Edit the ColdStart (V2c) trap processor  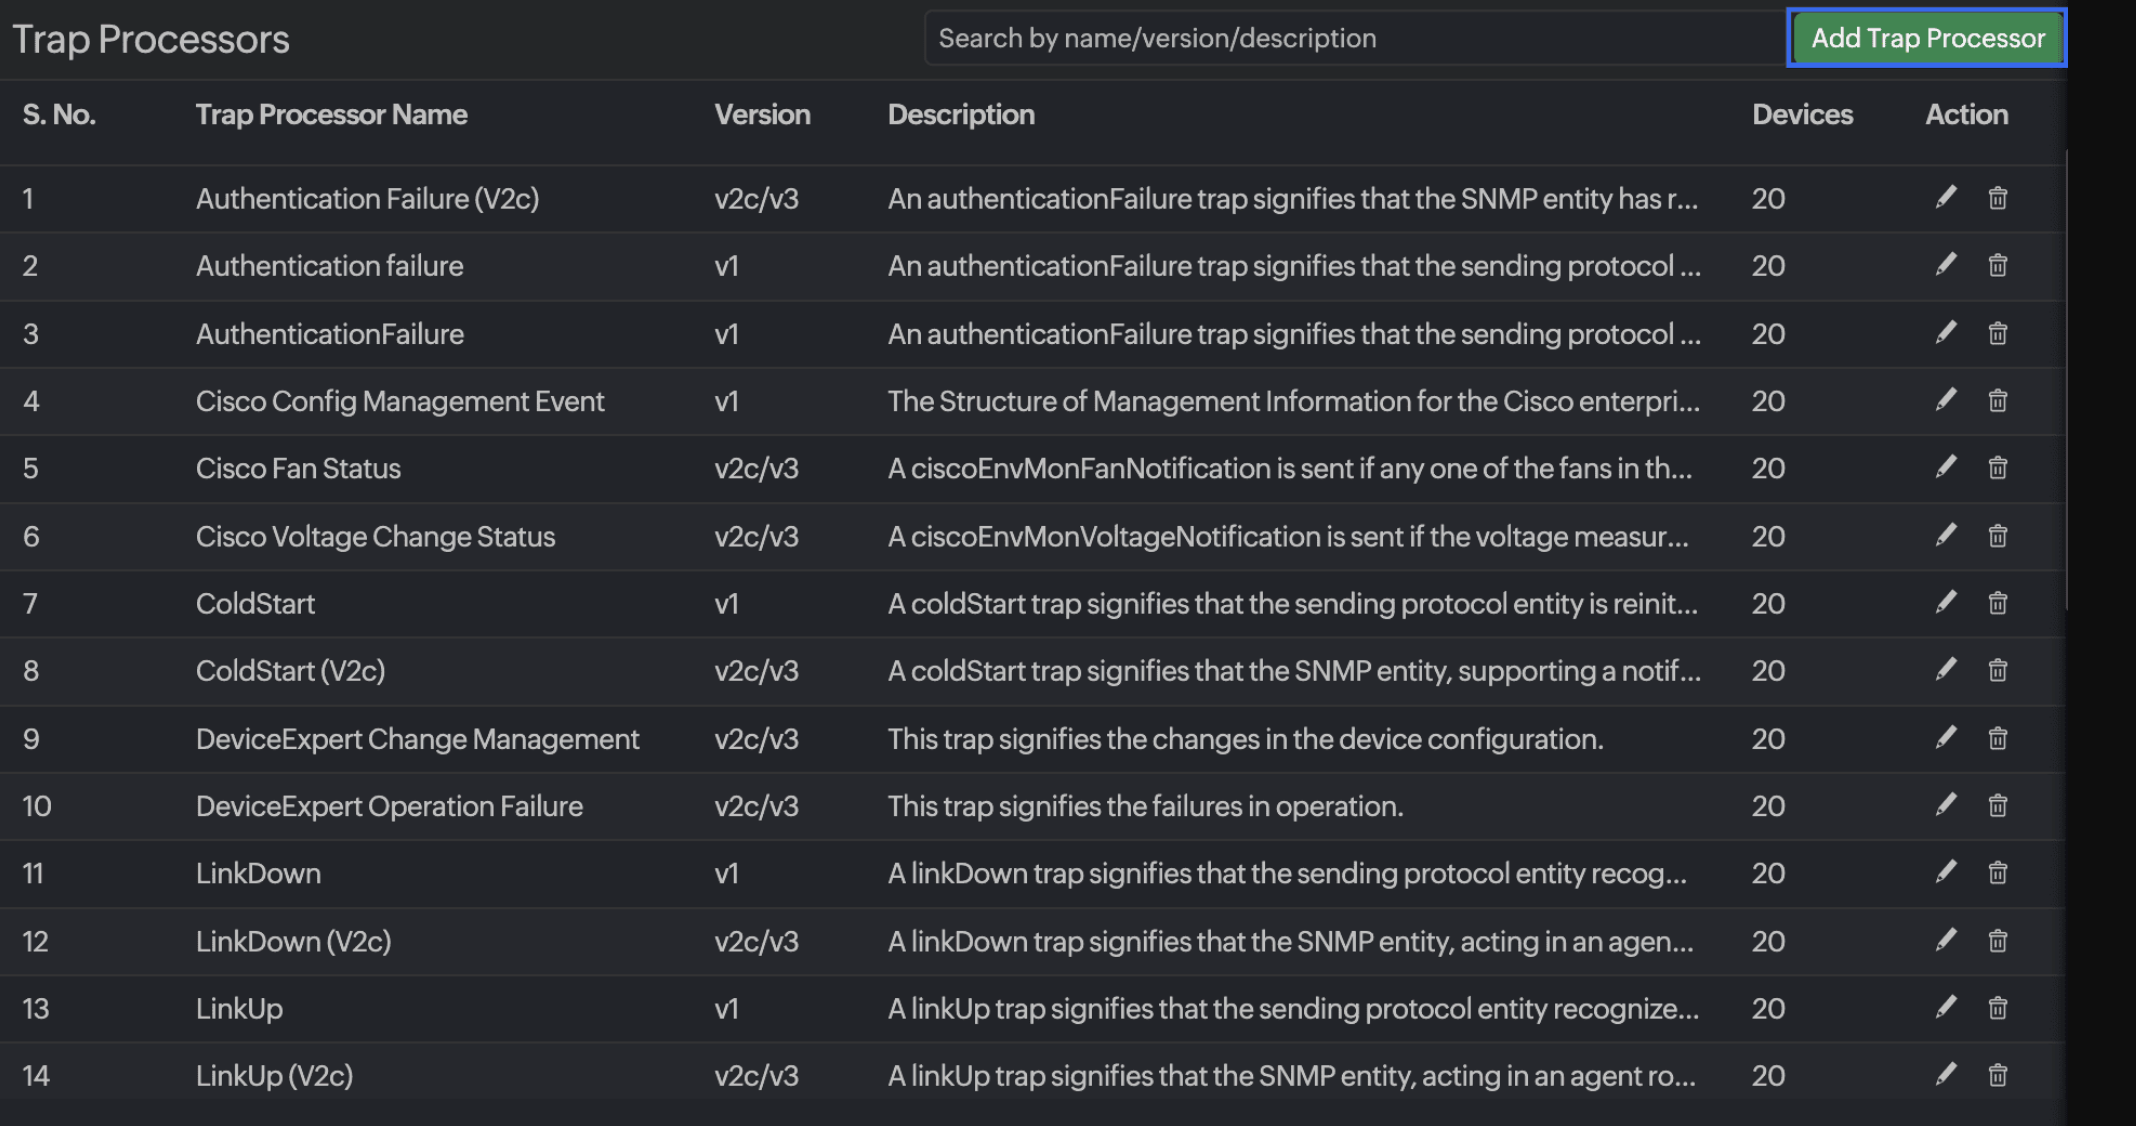point(1945,670)
